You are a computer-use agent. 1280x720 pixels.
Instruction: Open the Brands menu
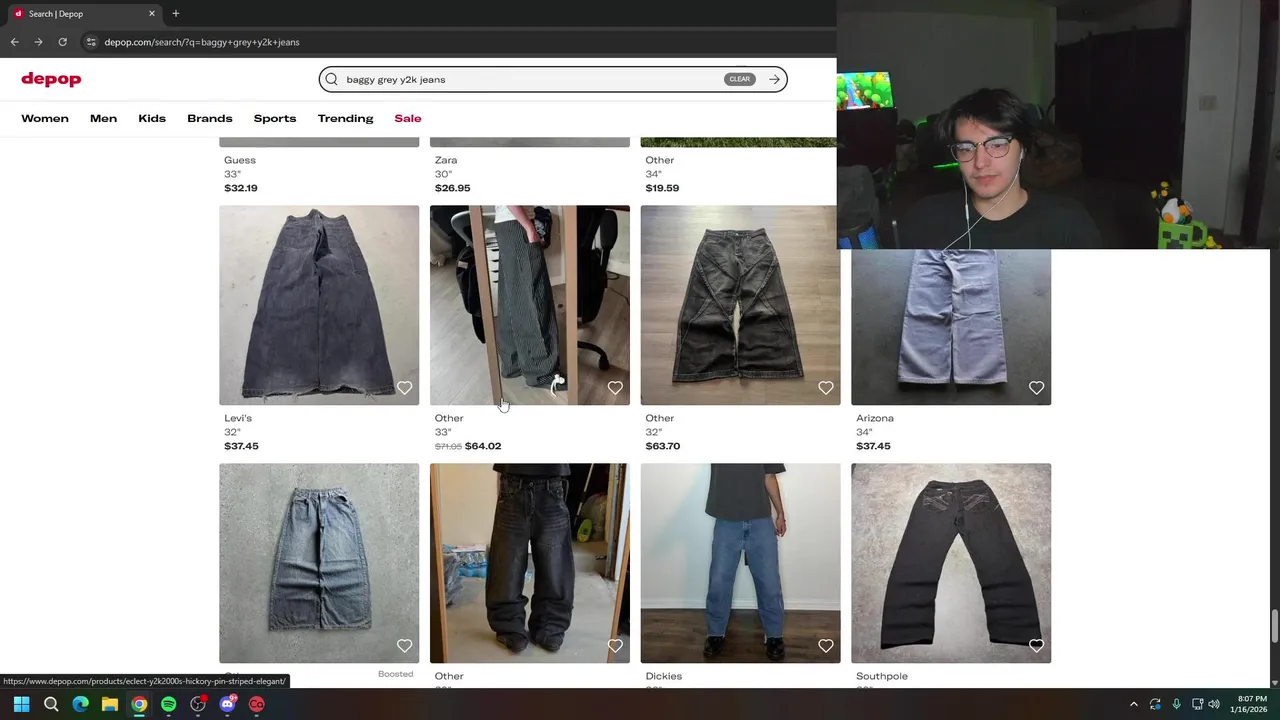(210, 118)
